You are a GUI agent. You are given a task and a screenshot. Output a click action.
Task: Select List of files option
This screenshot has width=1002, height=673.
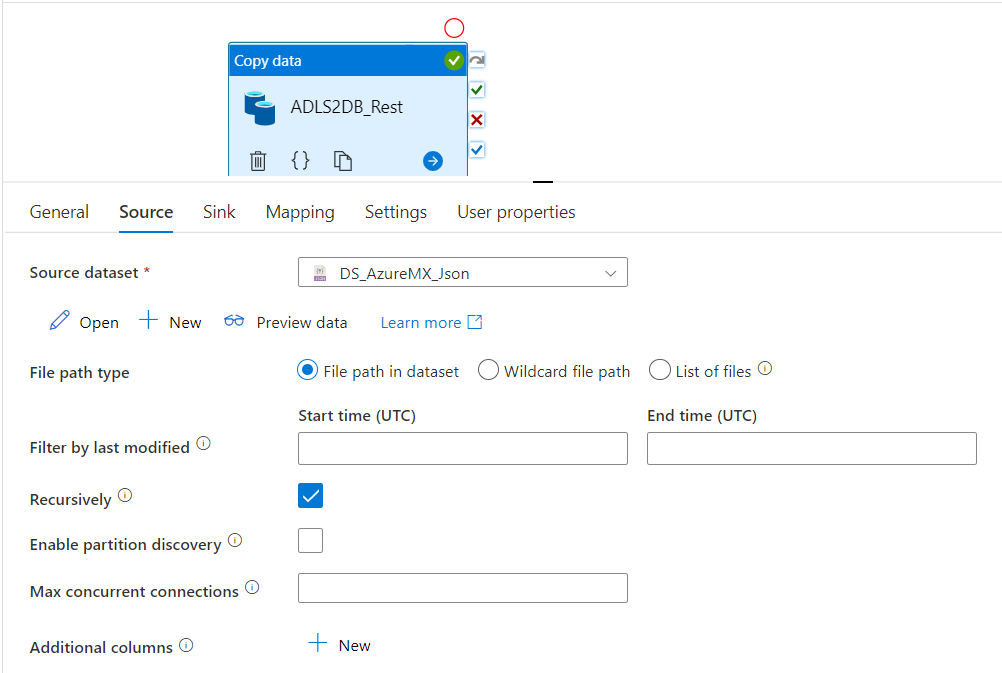[659, 370]
